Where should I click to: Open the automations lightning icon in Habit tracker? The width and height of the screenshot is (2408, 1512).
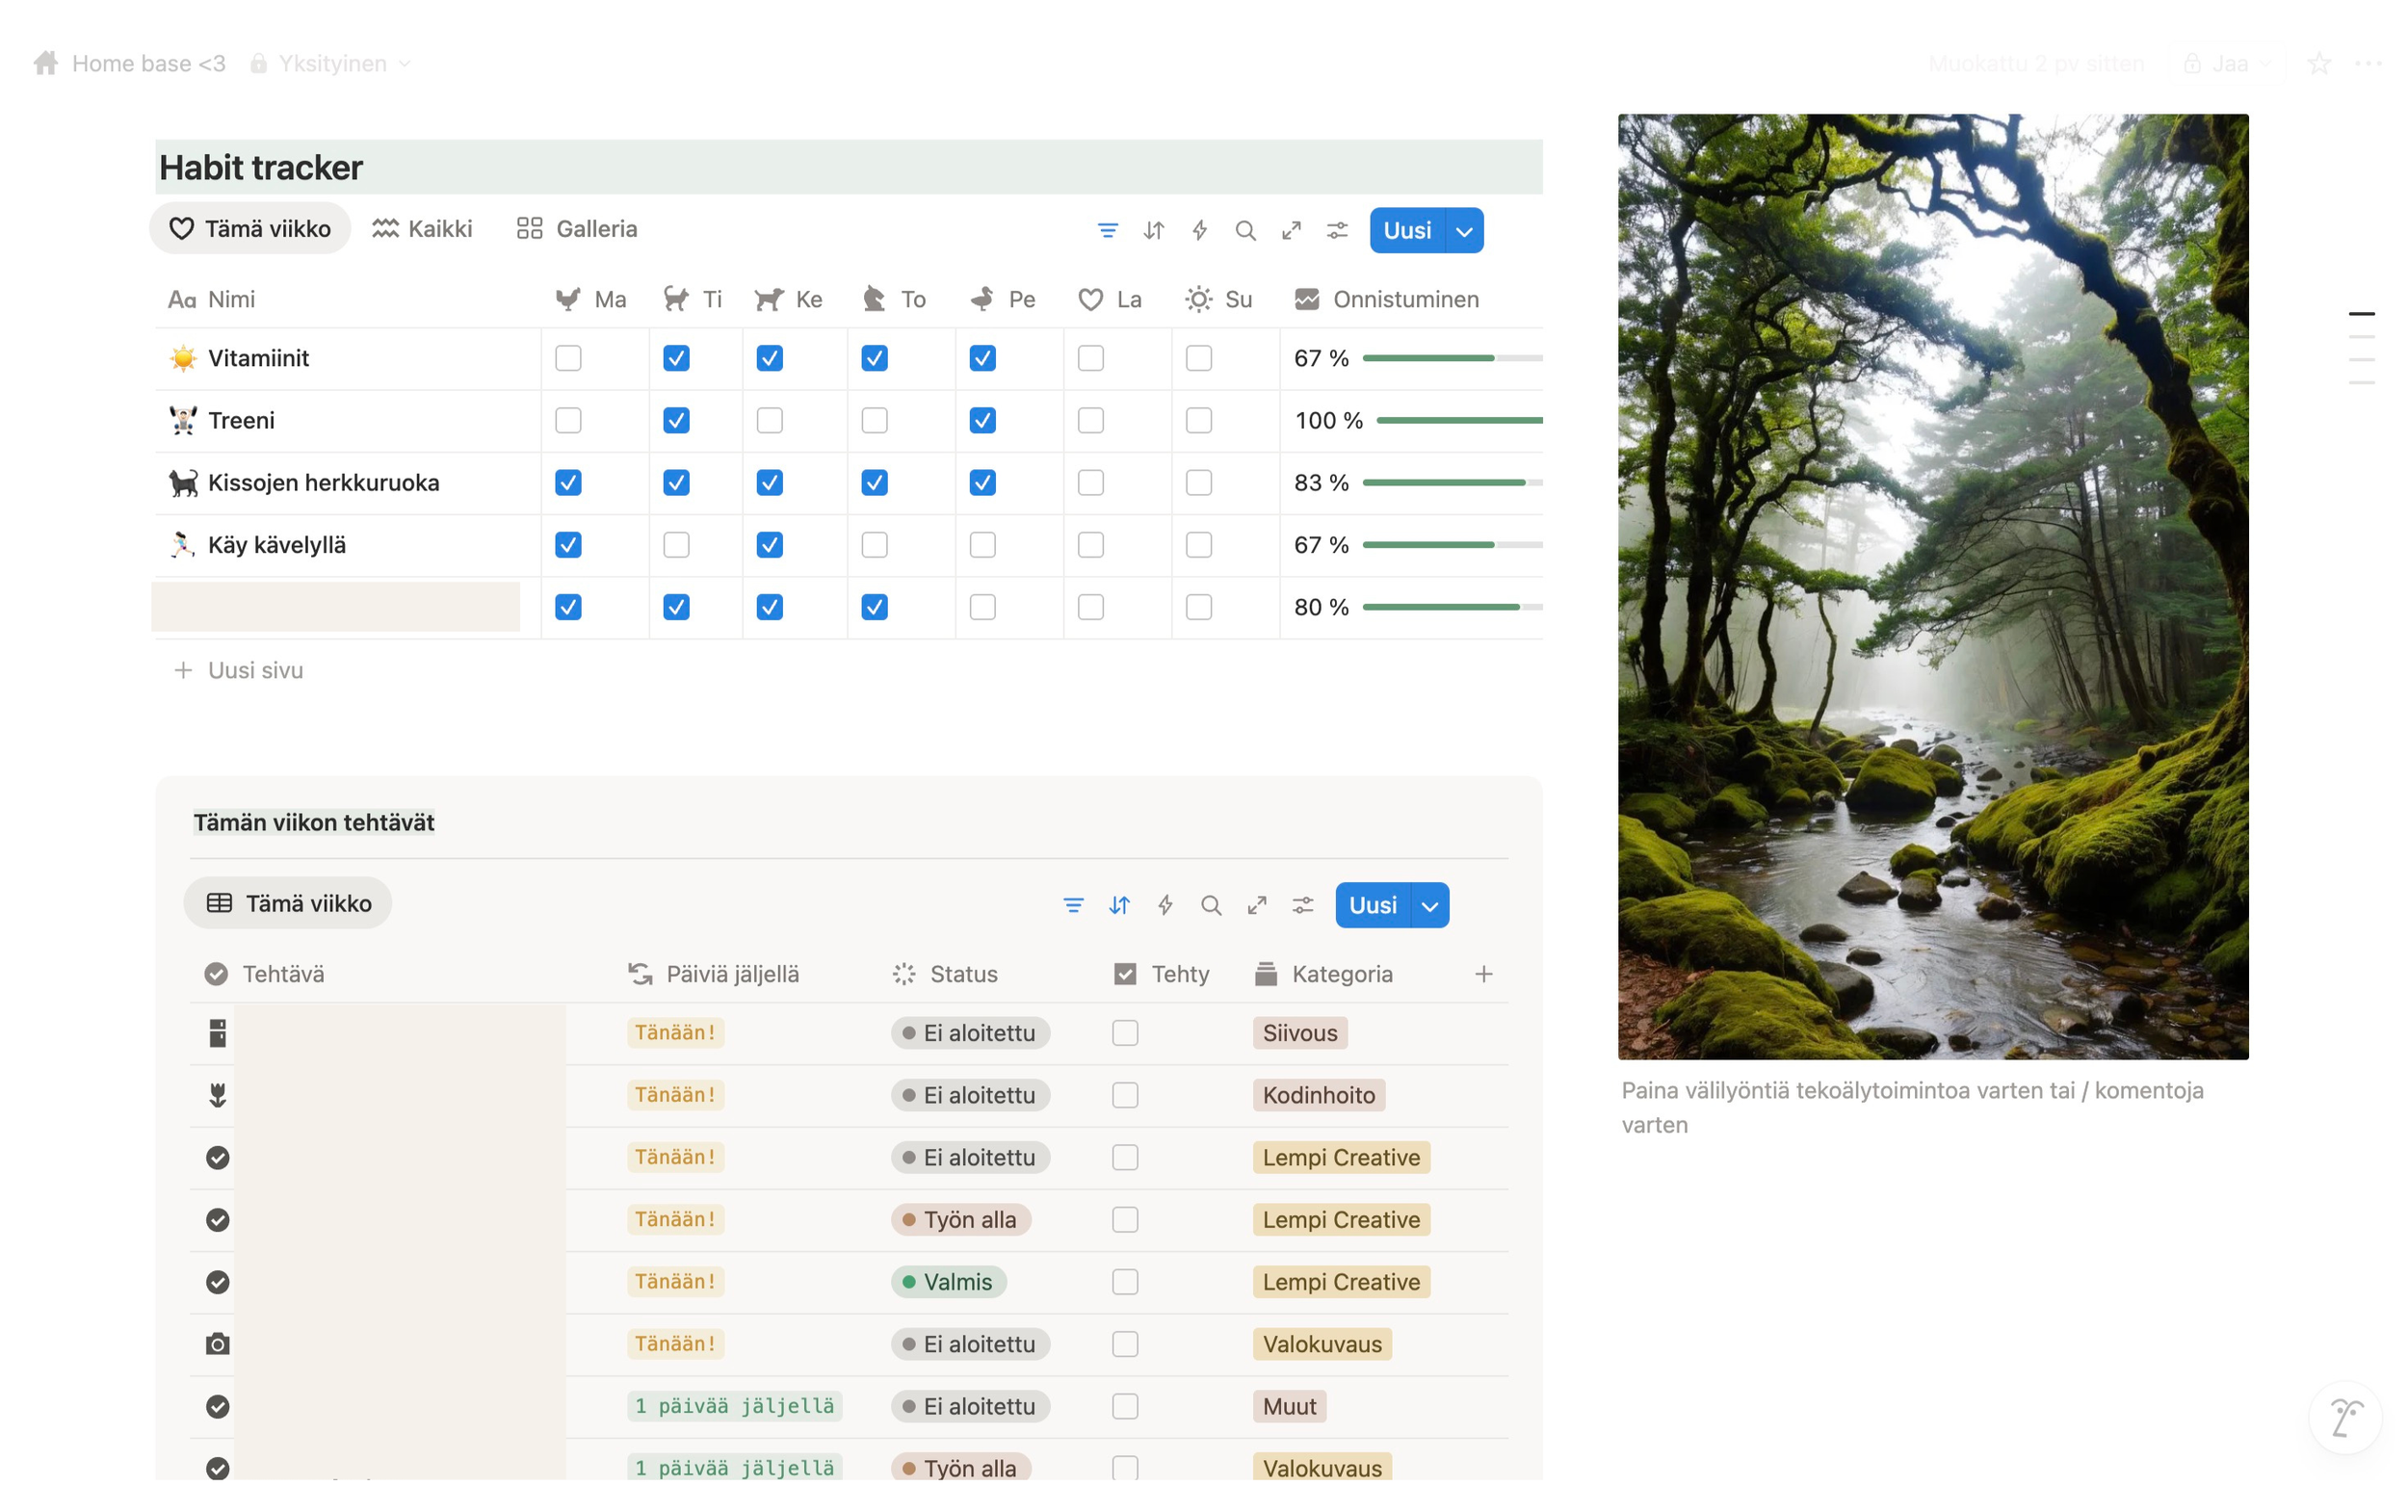[x=1199, y=230]
